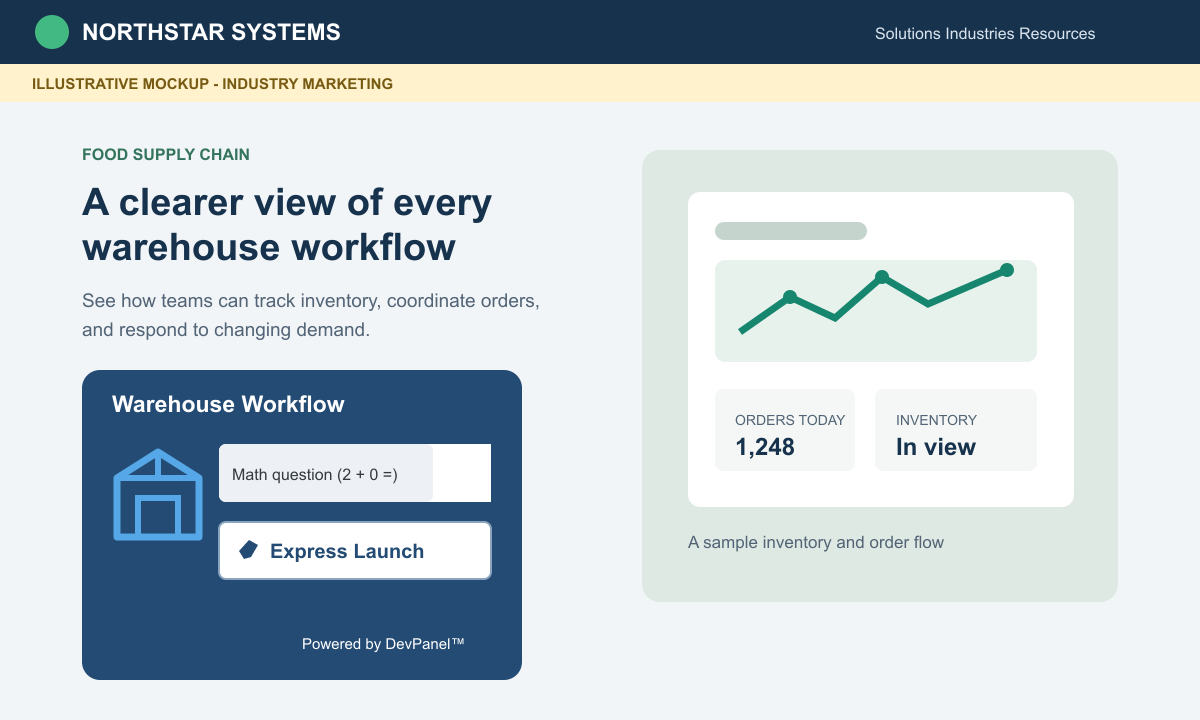Image resolution: width=1200 pixels, height=720 pixels.
Task: Click the FOOD SUPPLY CHAIN label
Action: pyautogui.click(x=166, y=155)
